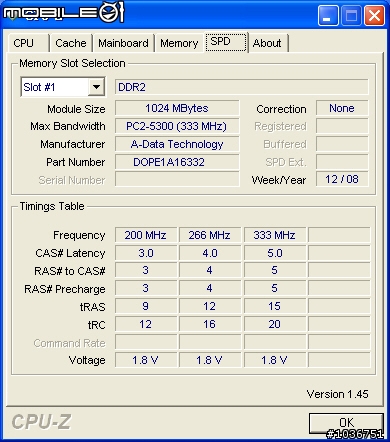The height and width of the screenshot is (442, 390).
Task: Click the Max Bandwidth label
Action: tap(68, 126)
